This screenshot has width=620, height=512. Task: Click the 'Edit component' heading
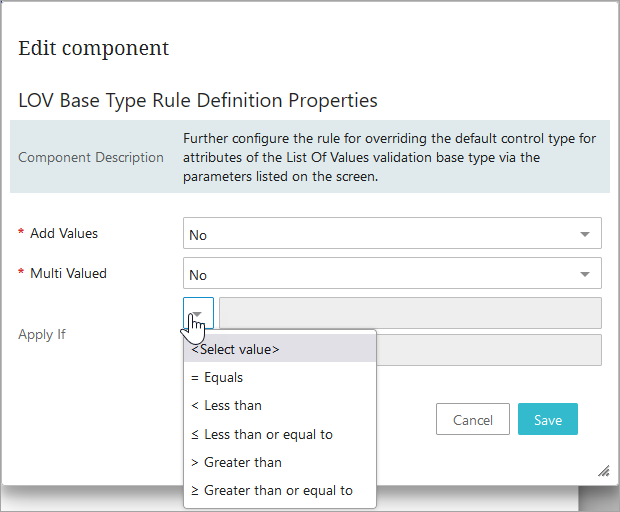pyautogui.click(x=94, y=48)
